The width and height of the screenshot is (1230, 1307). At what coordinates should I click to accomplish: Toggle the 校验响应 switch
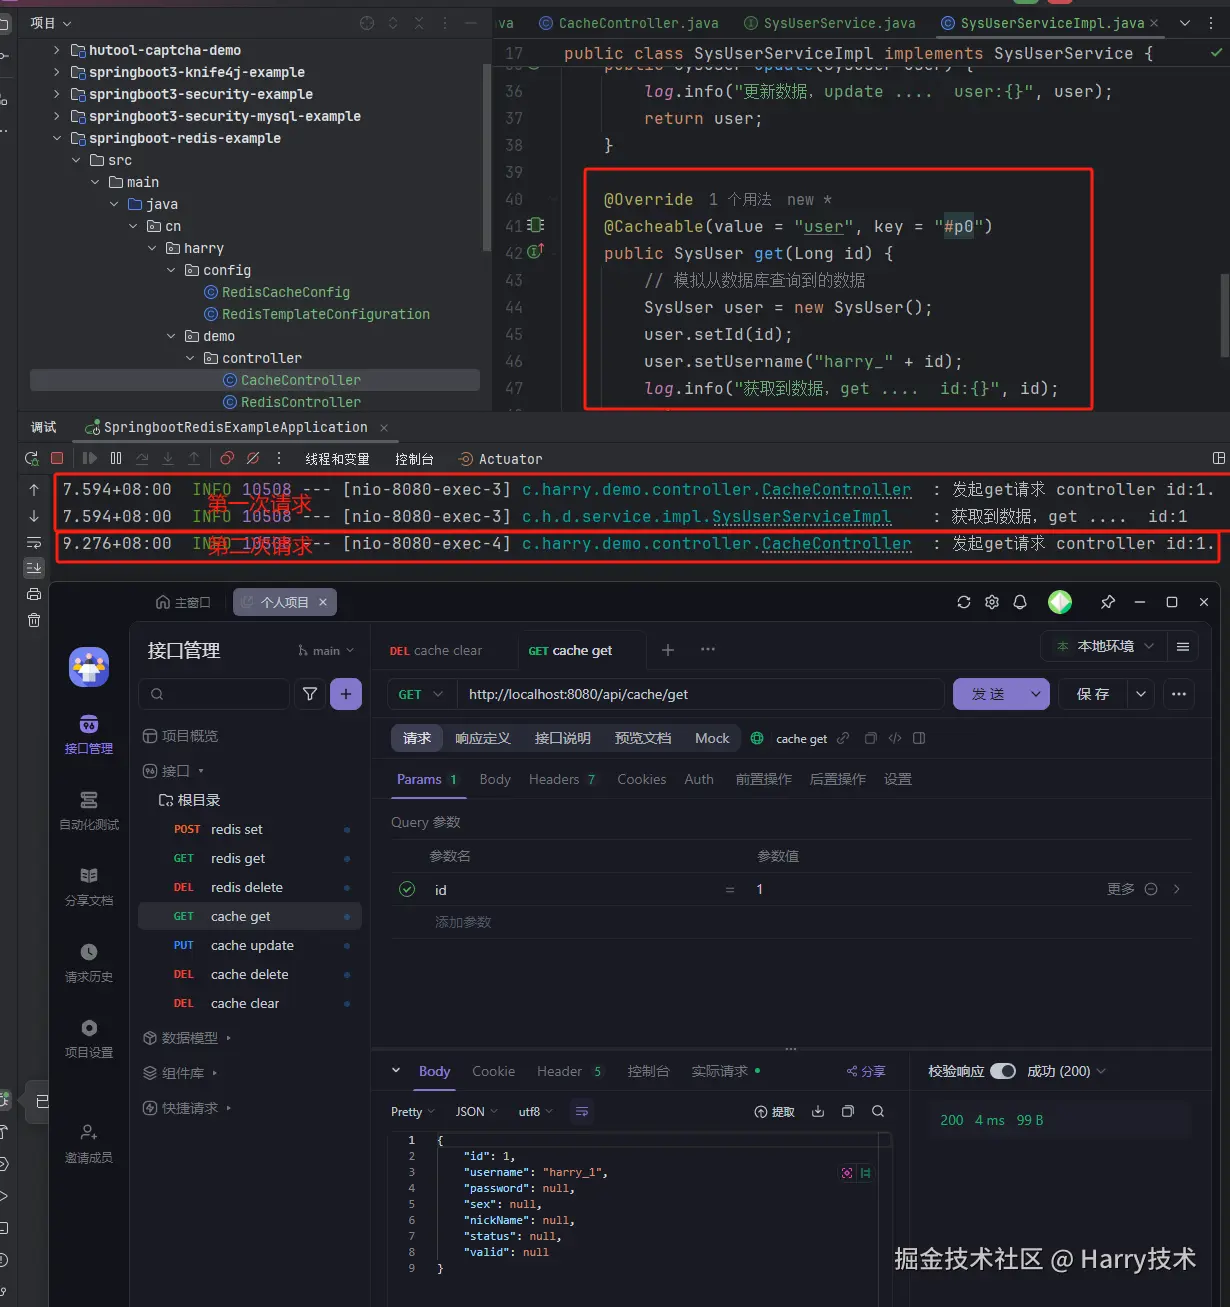pyautogui.click(x=1003, y=1071)
